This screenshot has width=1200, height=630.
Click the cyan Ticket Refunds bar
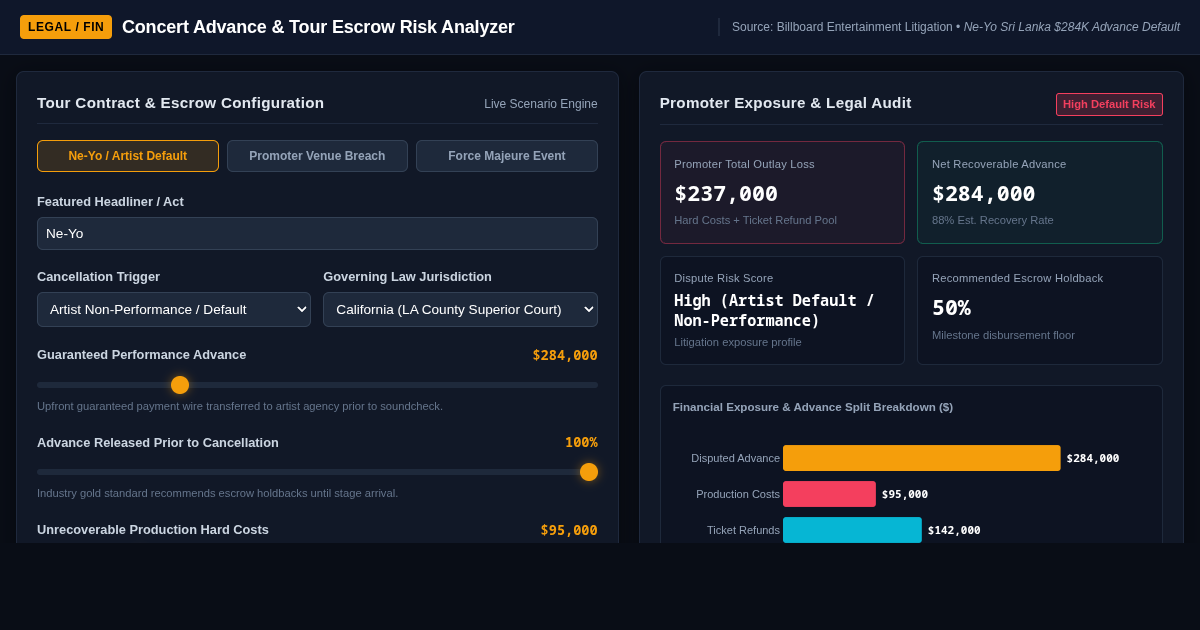coord(852,530)
